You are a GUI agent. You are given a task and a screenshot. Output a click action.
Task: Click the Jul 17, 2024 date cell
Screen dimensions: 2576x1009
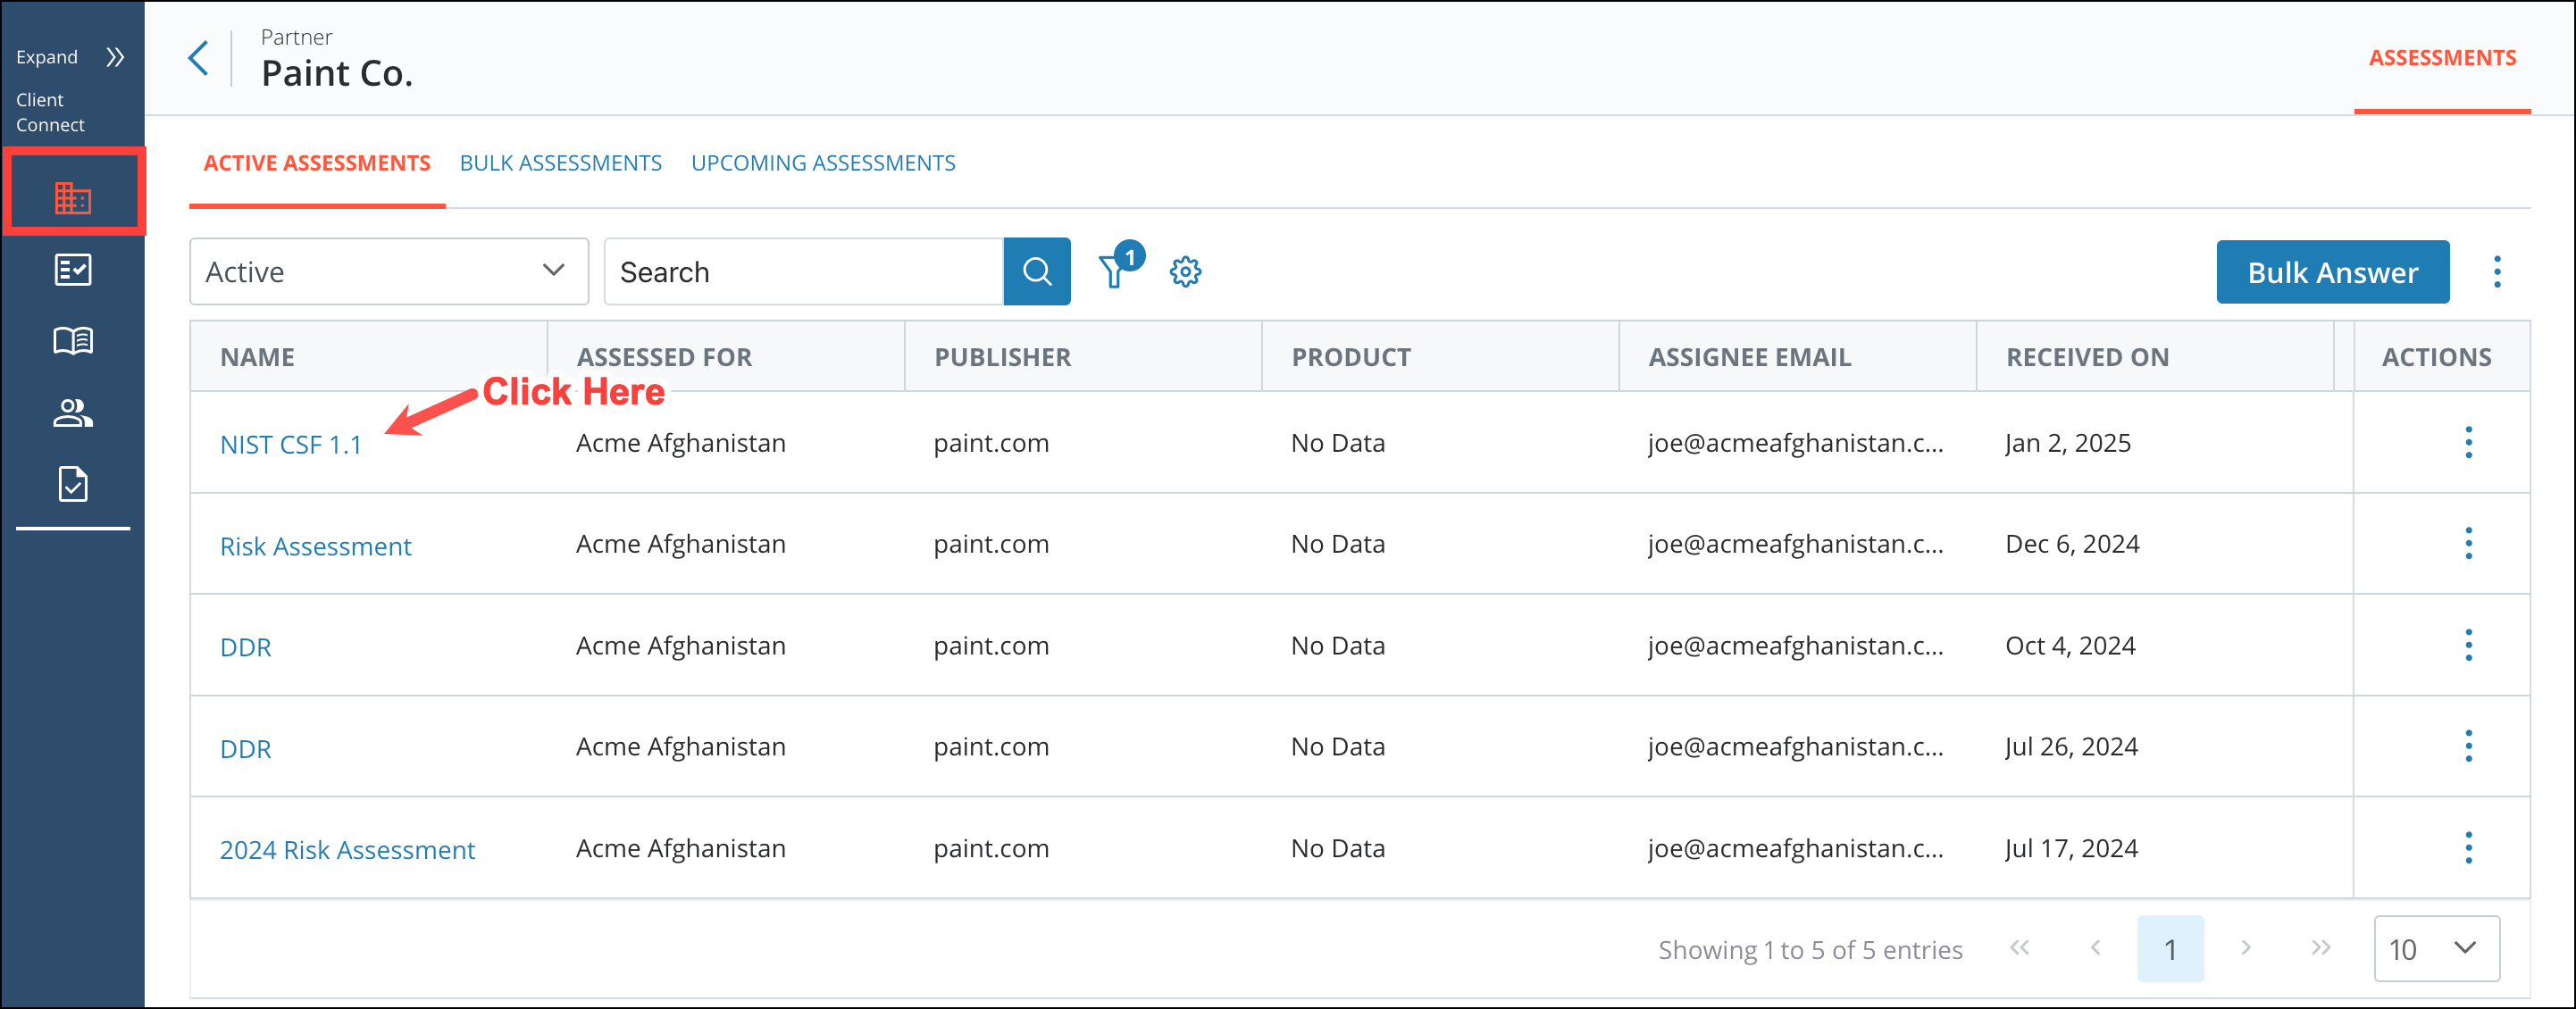tap(2071, 848)
